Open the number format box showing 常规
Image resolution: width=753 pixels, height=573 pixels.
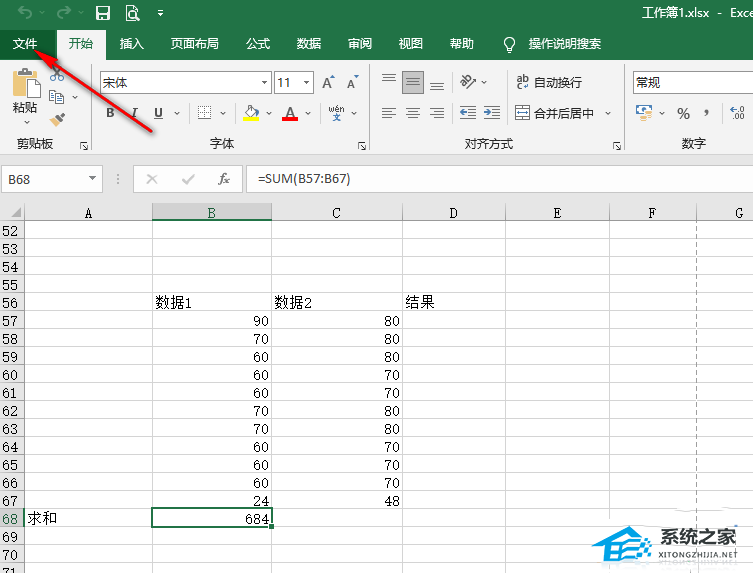tap(693, 83)
